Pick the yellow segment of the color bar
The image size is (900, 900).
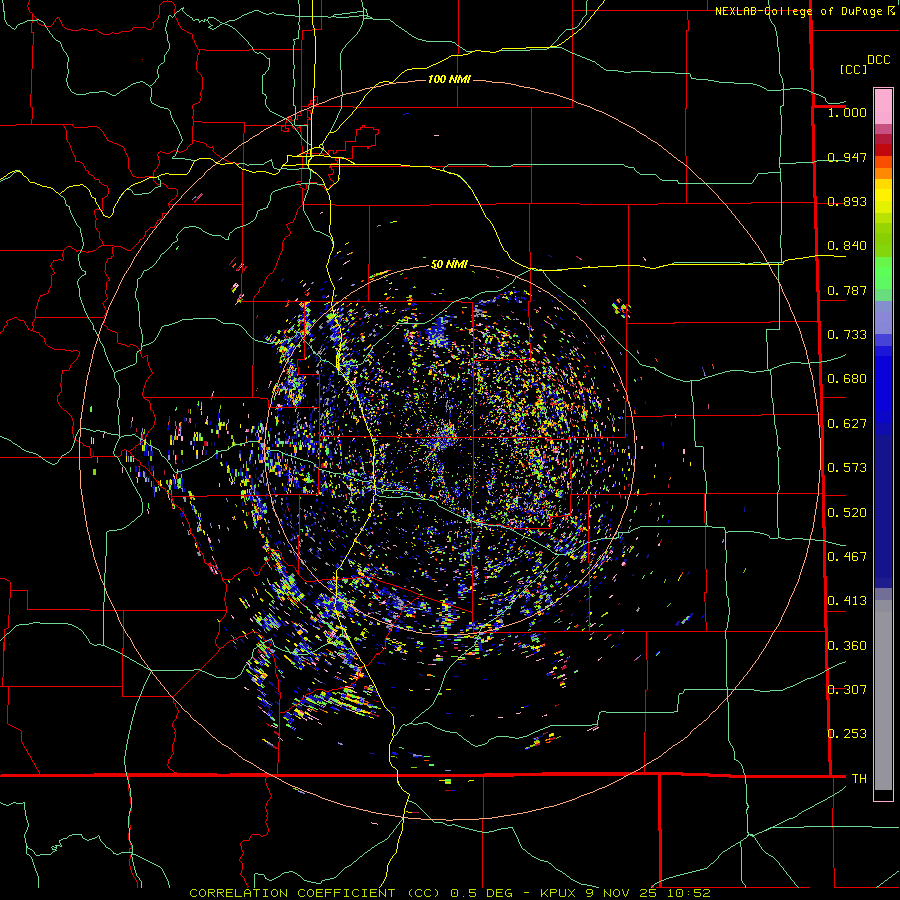tap(883, 196)
